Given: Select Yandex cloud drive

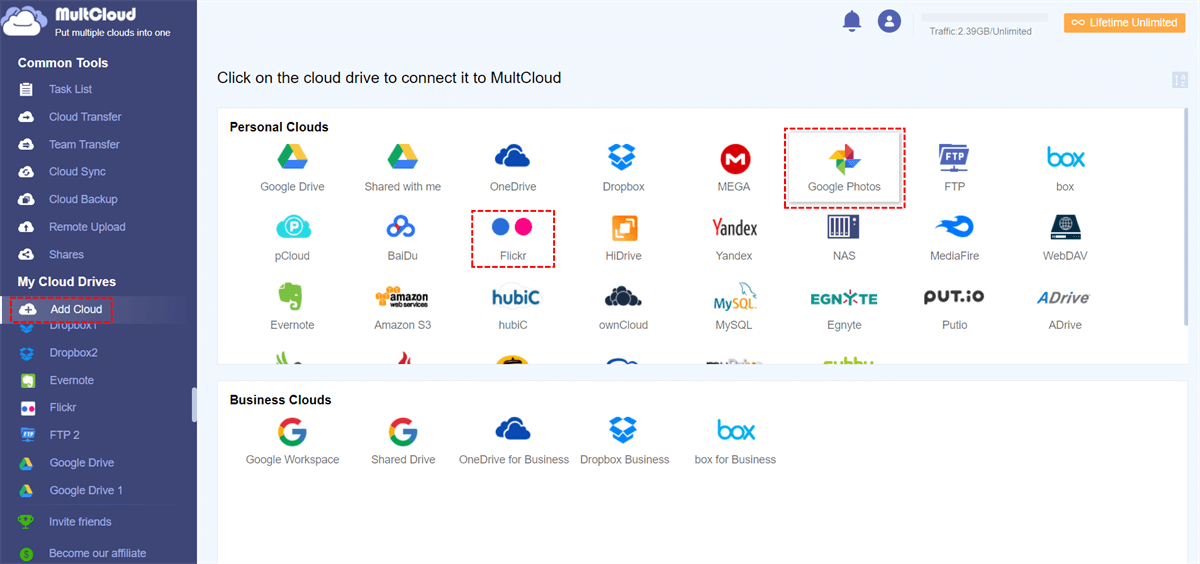Looking at the screenshot, I should point(734,237).
